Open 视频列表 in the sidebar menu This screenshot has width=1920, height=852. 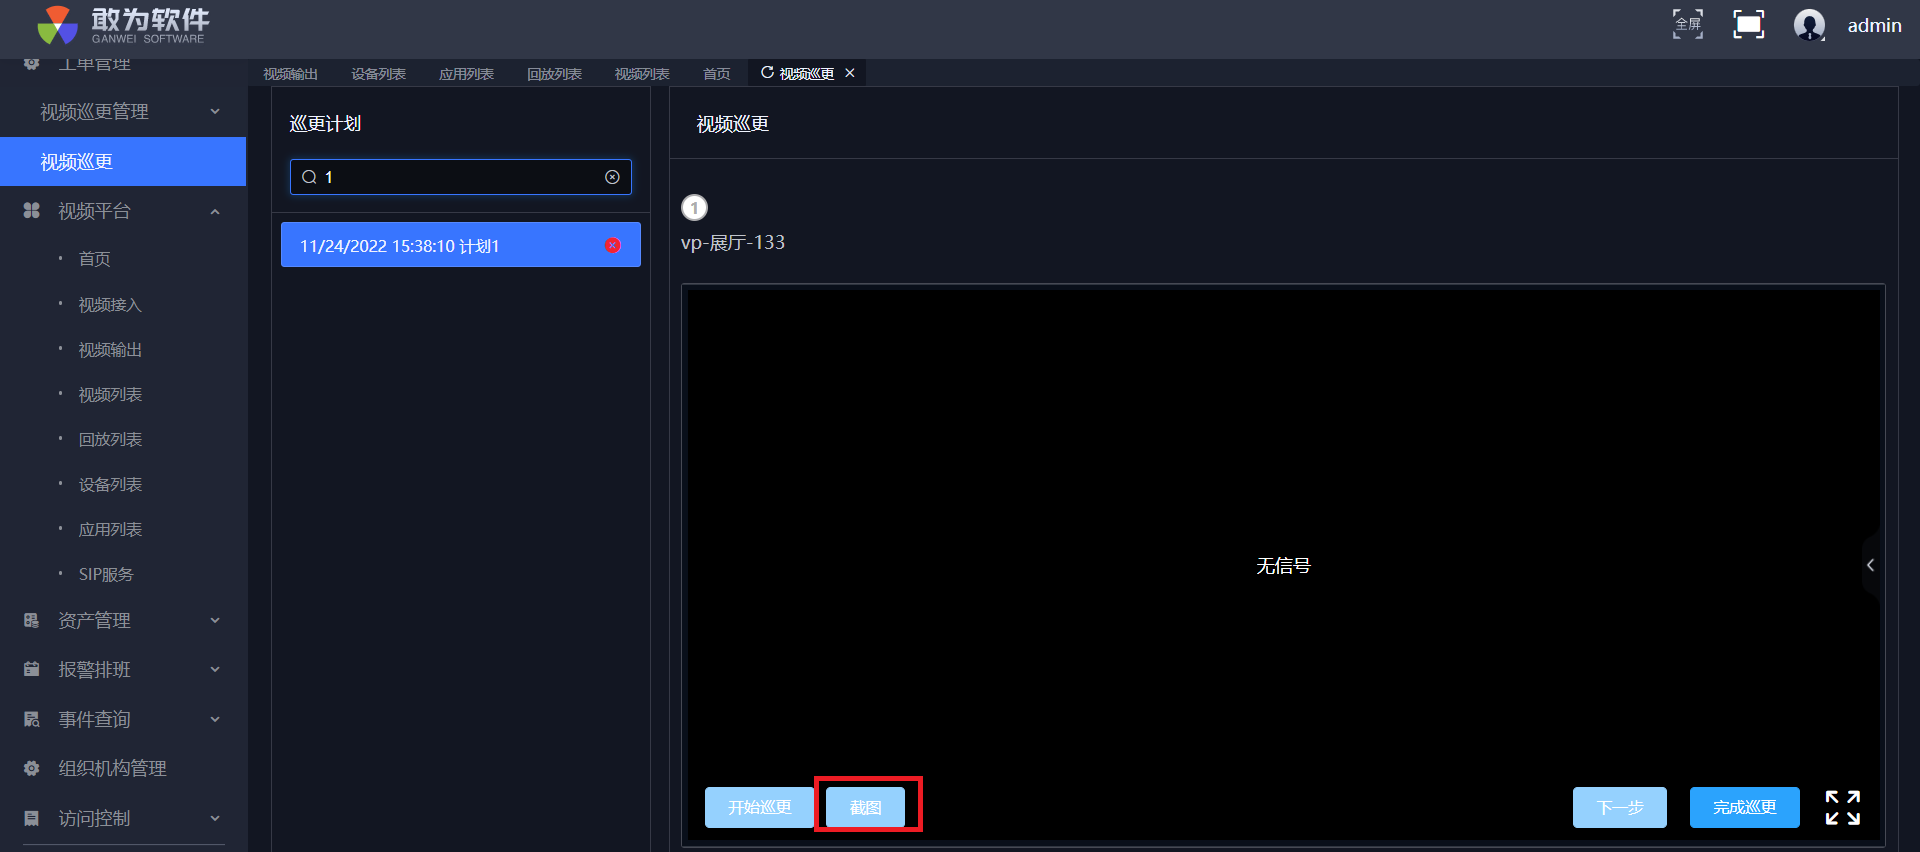[x=110, y=395]
